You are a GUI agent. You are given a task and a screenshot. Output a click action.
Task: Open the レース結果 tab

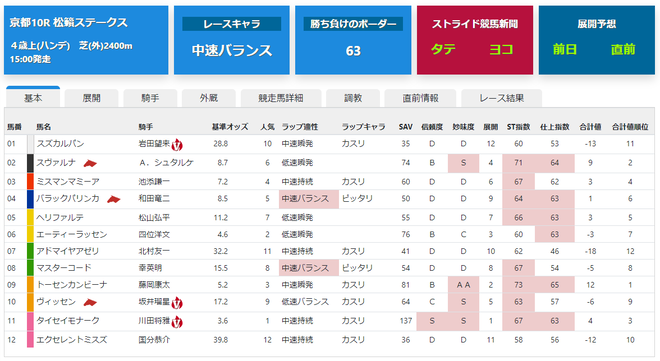501,98
